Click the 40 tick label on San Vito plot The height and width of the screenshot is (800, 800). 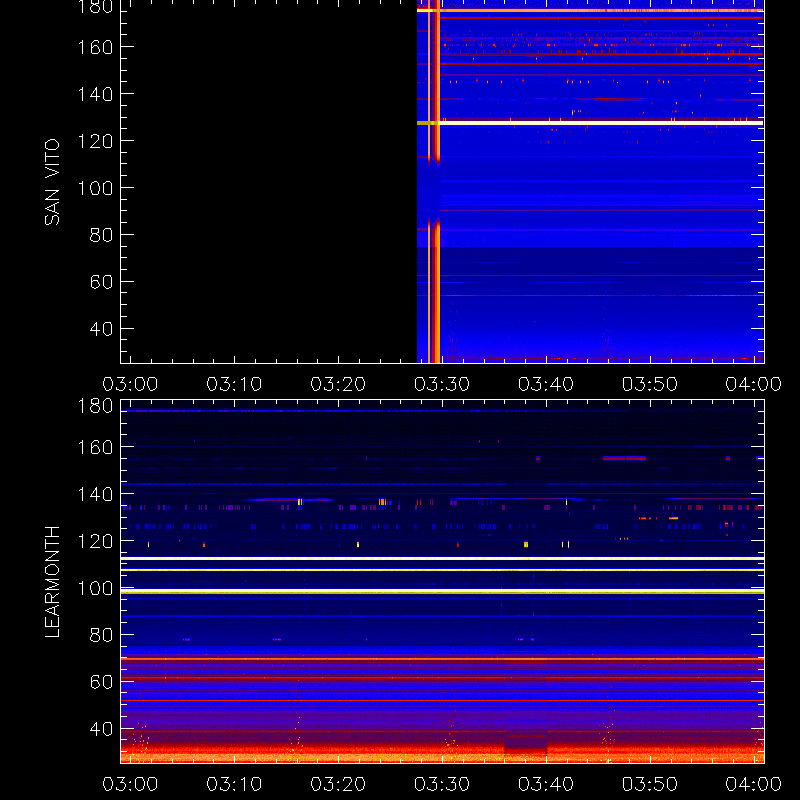(x=102, y=329)
